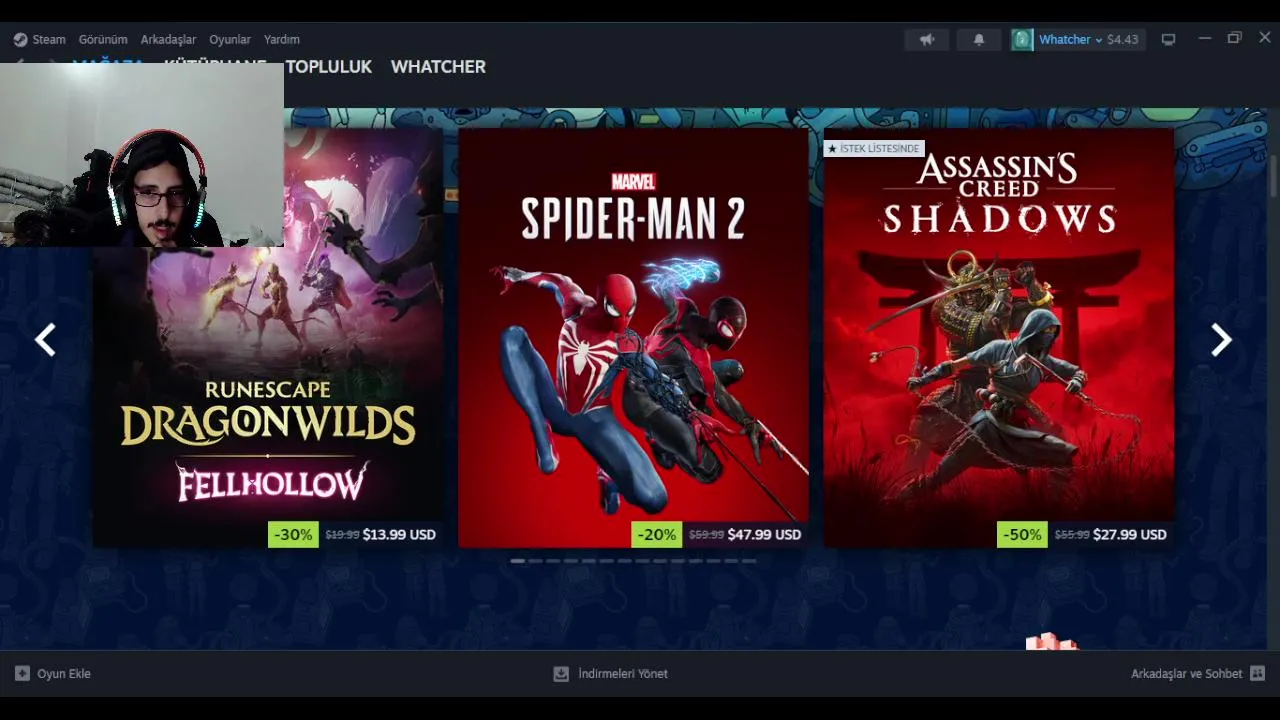Click the Whatcher account name
This screenshot has height=720, width=1280.
coord(1064,40)
